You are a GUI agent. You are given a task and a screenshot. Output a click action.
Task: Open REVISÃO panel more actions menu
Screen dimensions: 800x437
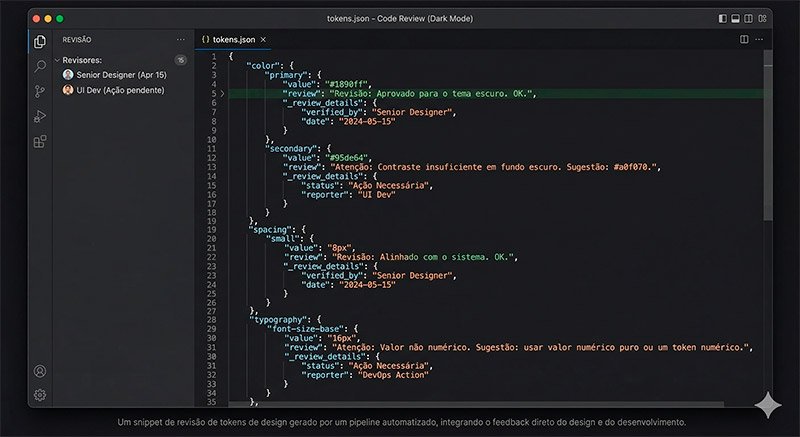pos(181,40)
